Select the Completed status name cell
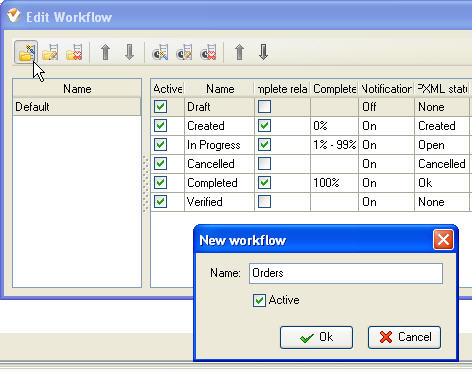The height and width of the screenshot is (372, 472). pos(219,183)
